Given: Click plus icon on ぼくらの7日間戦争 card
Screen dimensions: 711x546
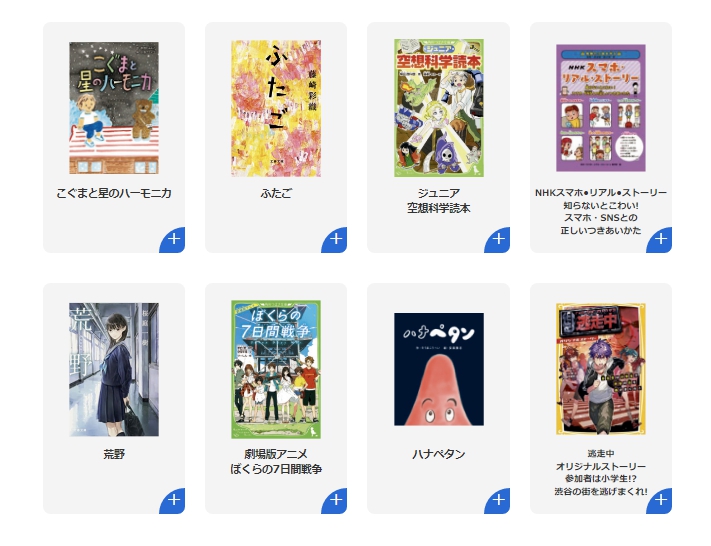Looking at the screenshot, I should [x=335, y=501].
